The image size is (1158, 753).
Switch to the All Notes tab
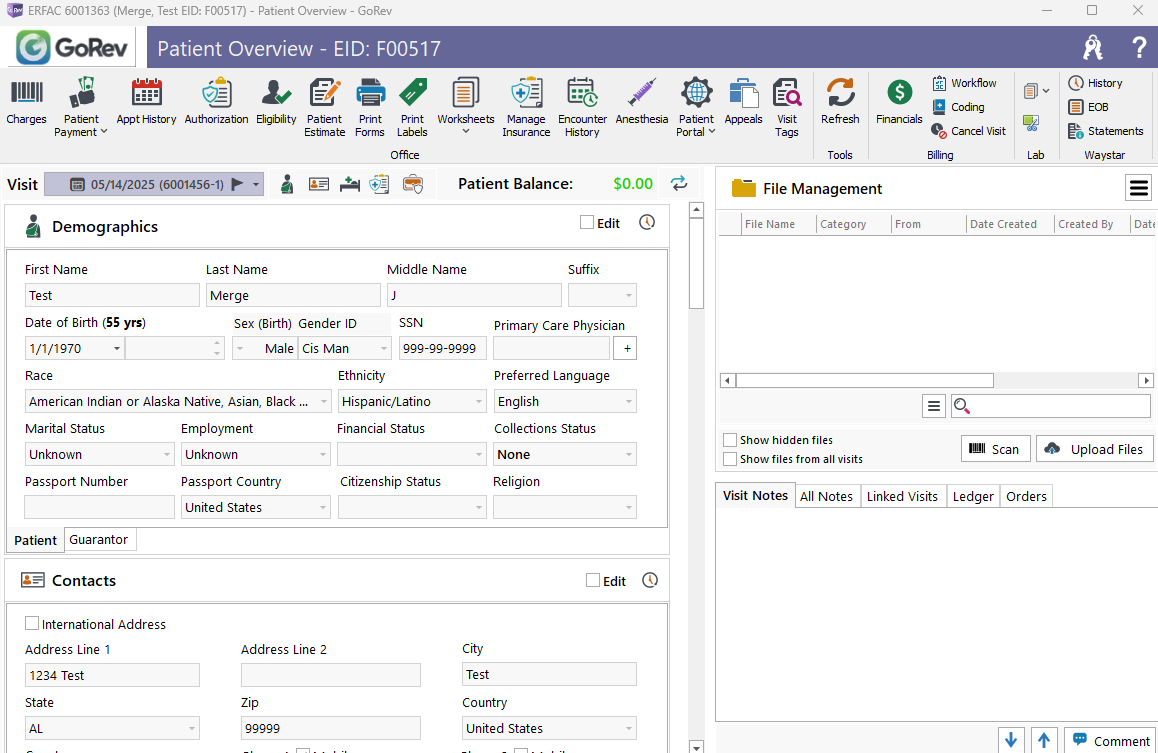click(826, 496)
